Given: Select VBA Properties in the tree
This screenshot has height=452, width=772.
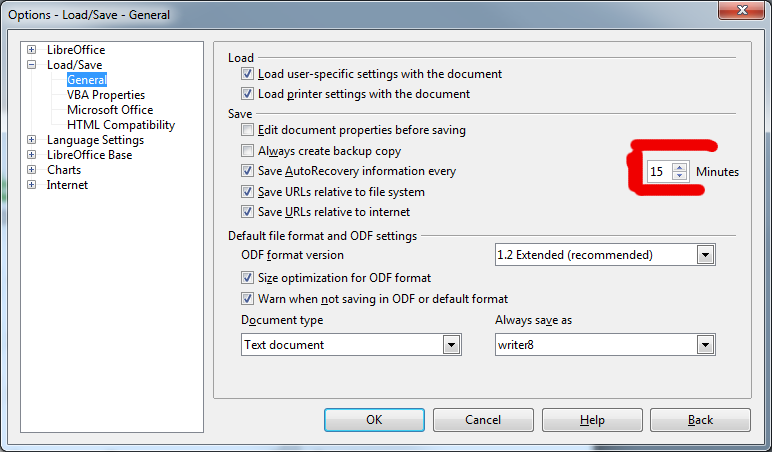Looking at the screenshot, I should point(106,95).
